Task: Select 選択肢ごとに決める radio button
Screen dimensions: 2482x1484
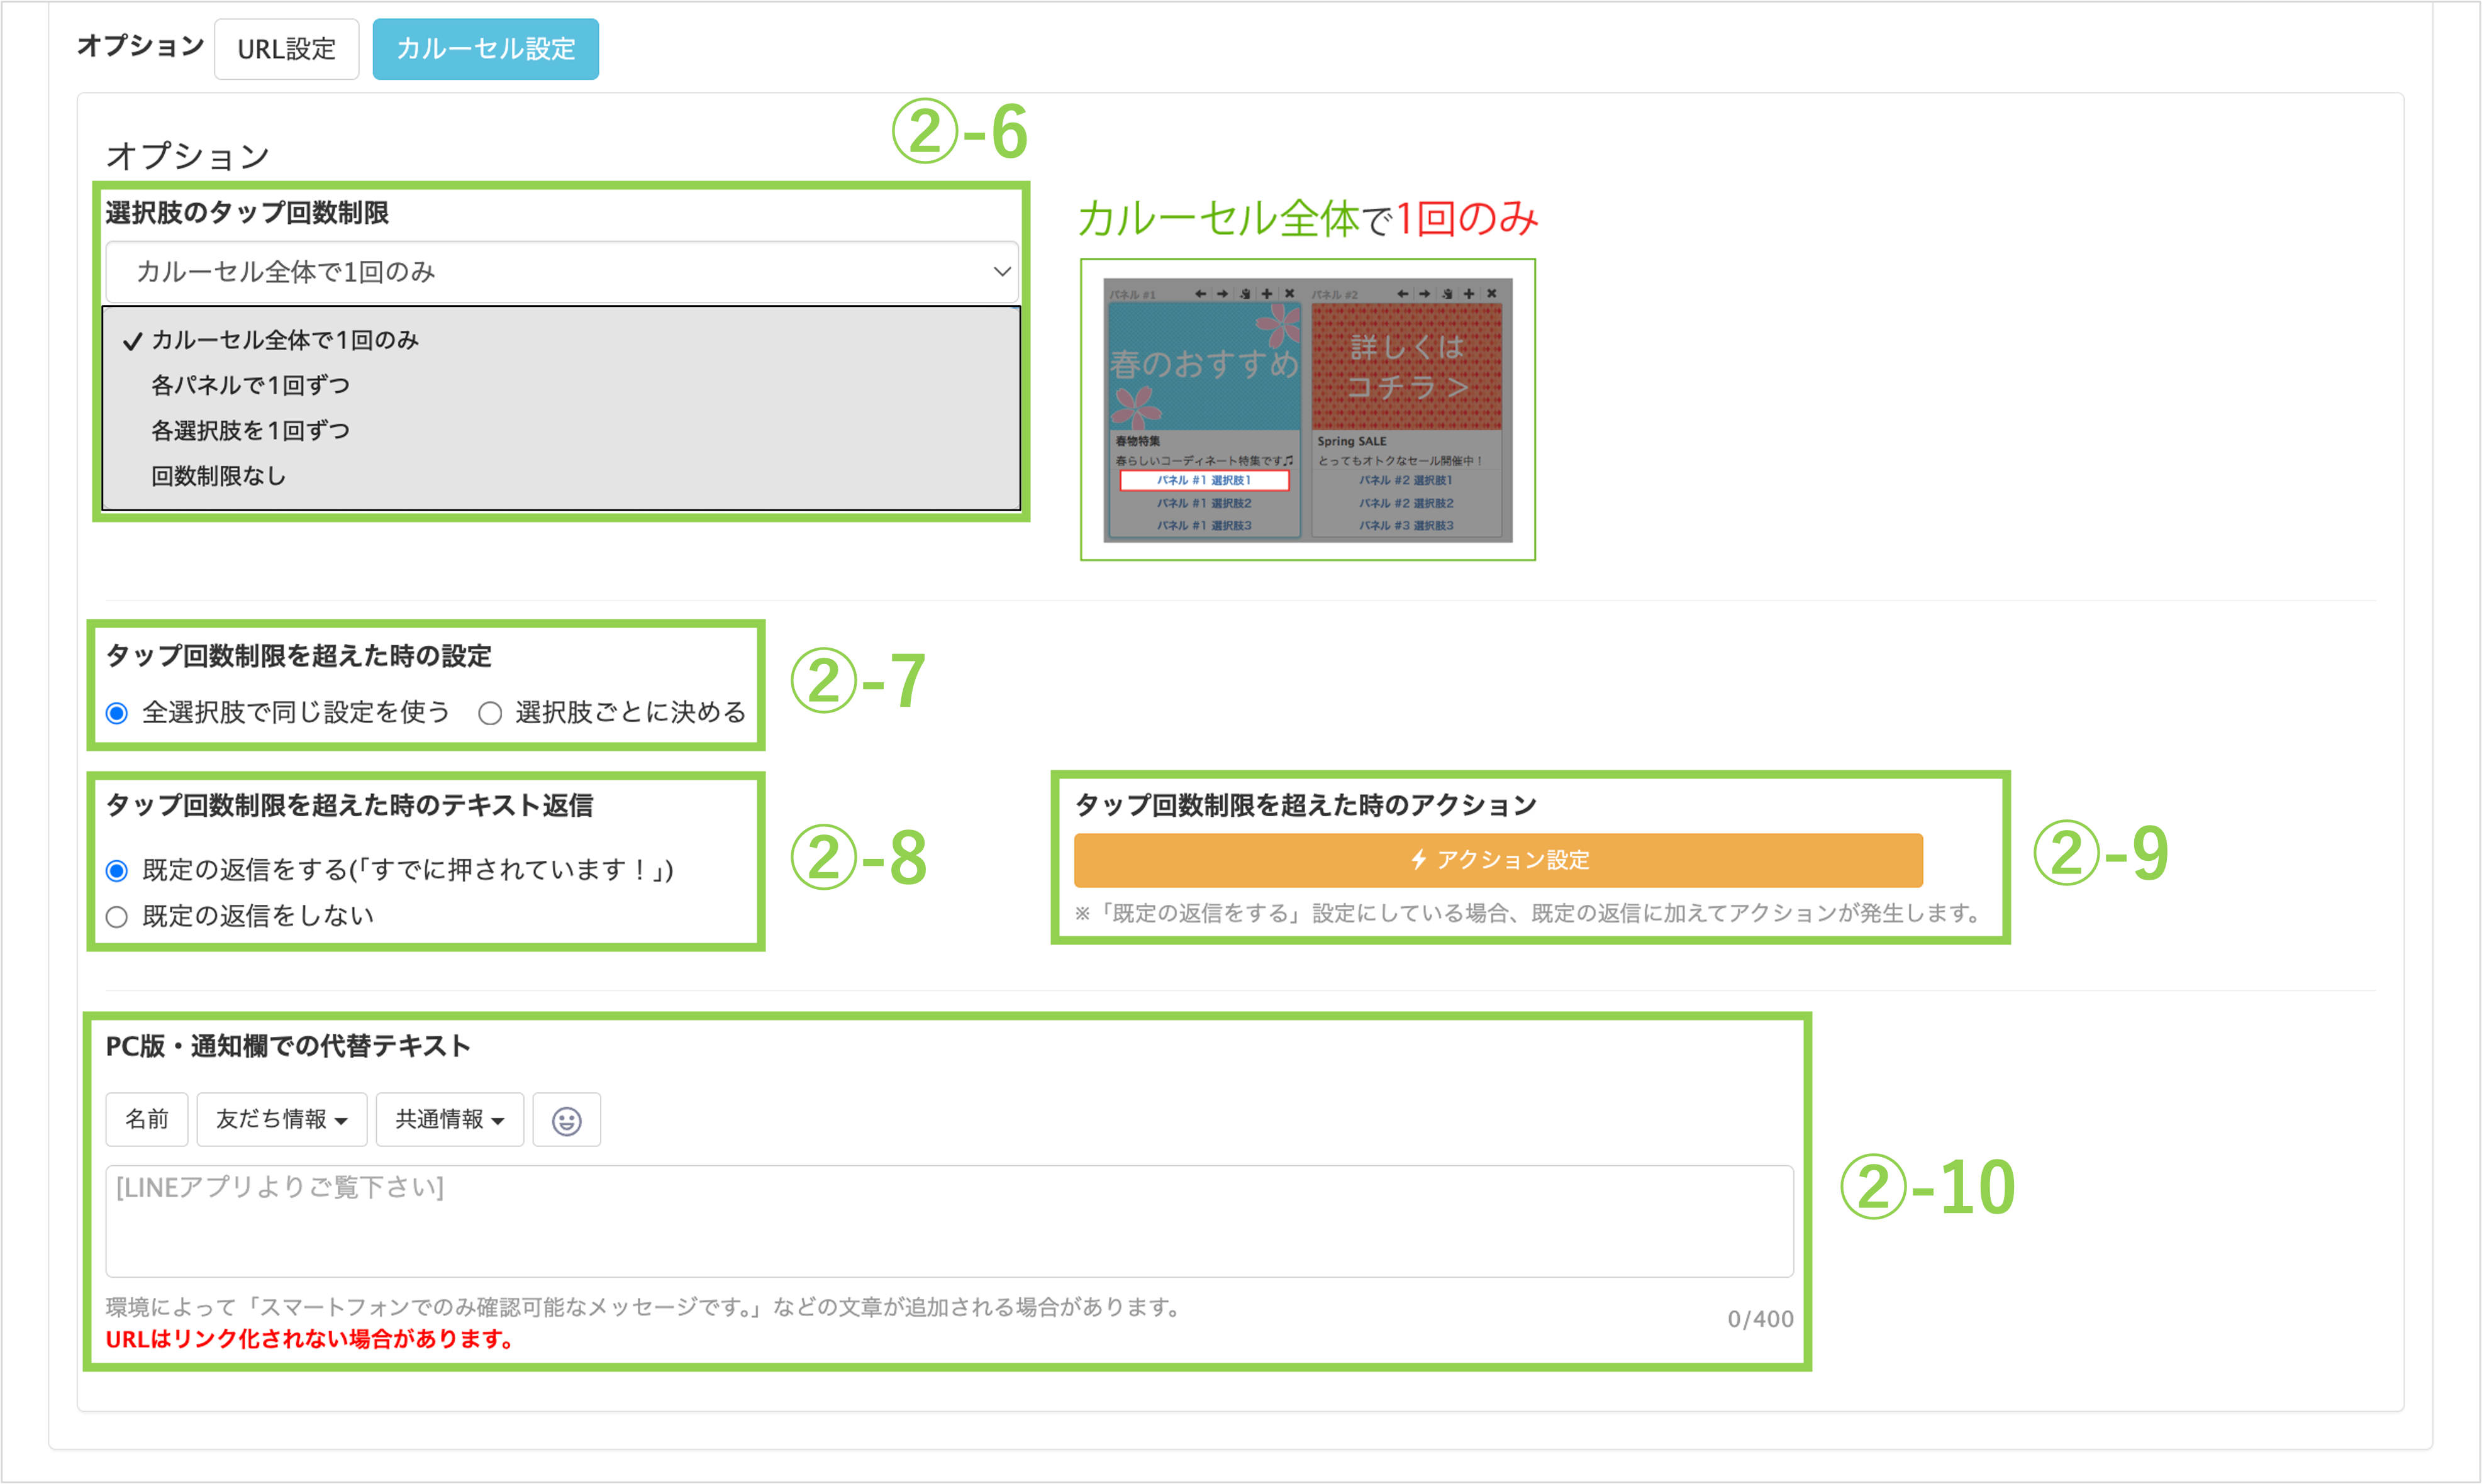Action: [x=490, y=713]
